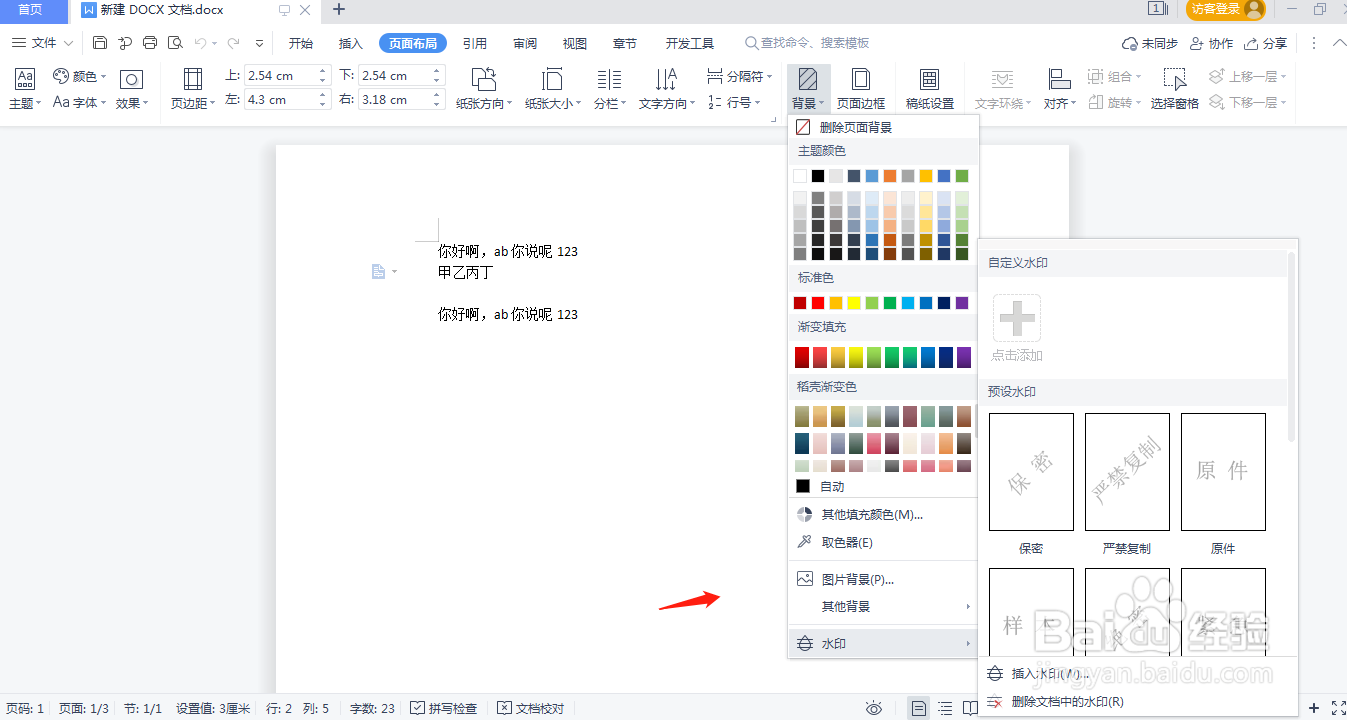Viewport: 1347px width, 720px height.
Task: Open the 分栏 columns button
Action: [x=610, y=88]
